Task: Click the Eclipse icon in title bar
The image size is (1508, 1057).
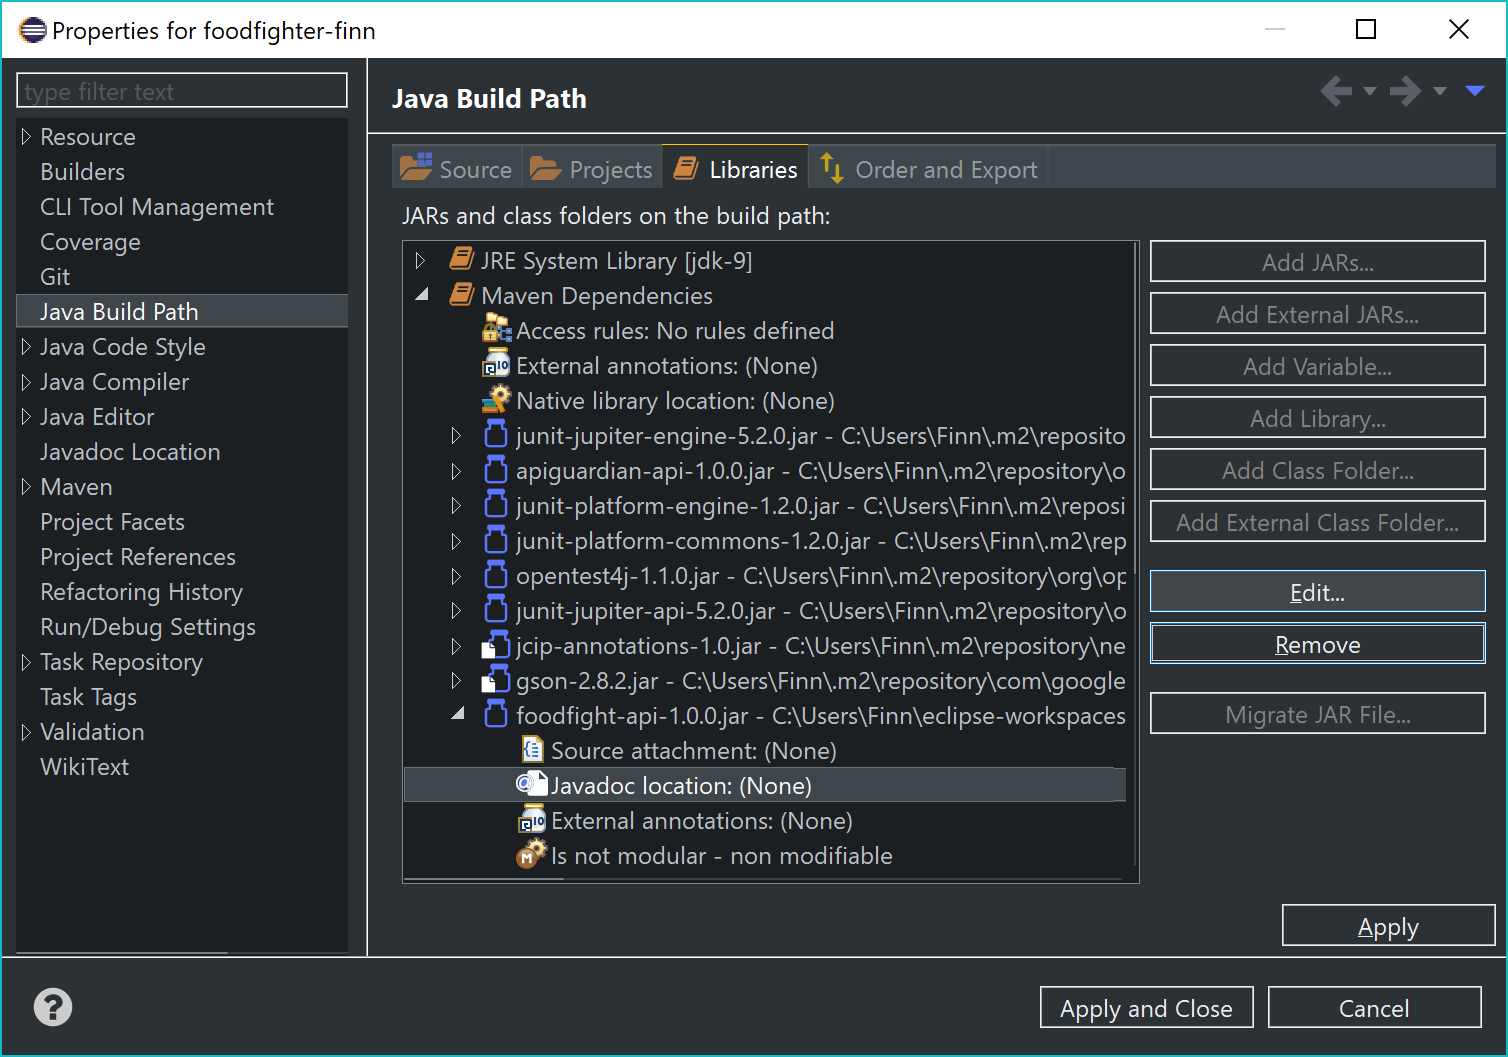Action: [33, 30]
